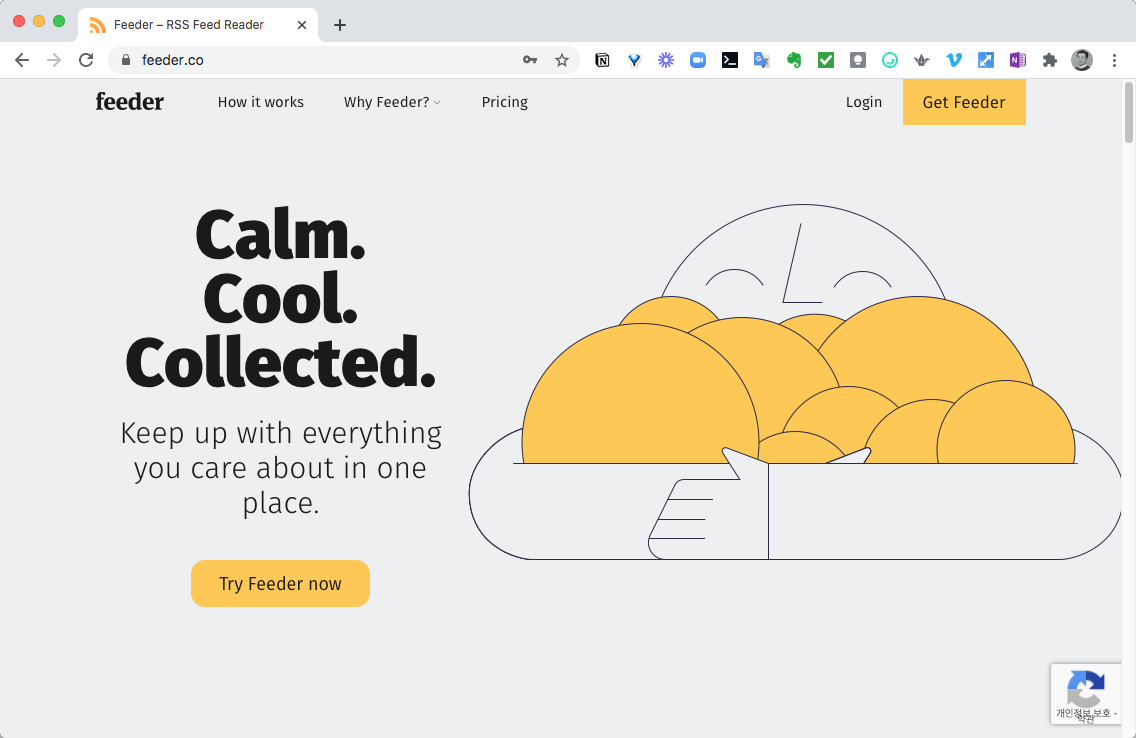Open the Chrome profile avatar
Viewport: 1136px width, 738px height.
tap(1082, 60)
